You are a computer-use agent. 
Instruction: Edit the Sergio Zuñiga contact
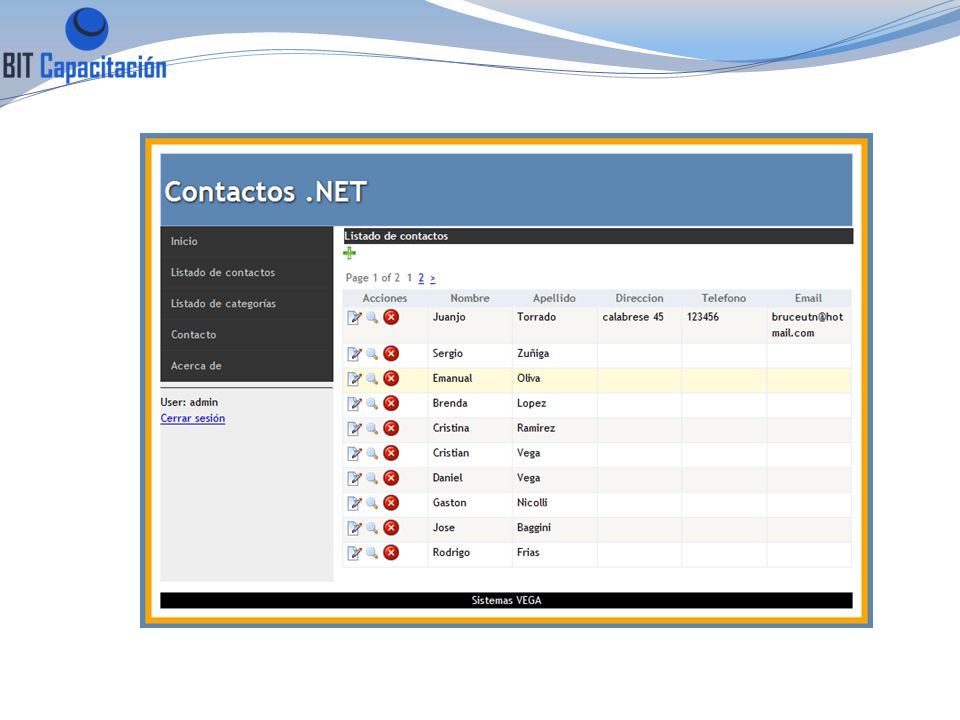[354, 354]
